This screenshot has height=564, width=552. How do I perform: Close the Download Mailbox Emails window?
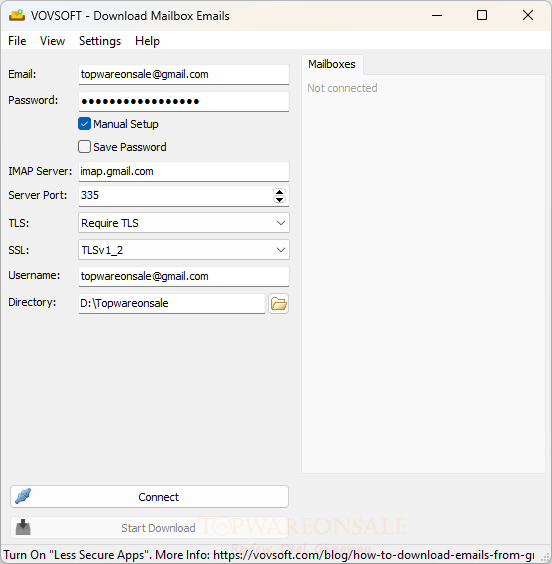(528, 15)
